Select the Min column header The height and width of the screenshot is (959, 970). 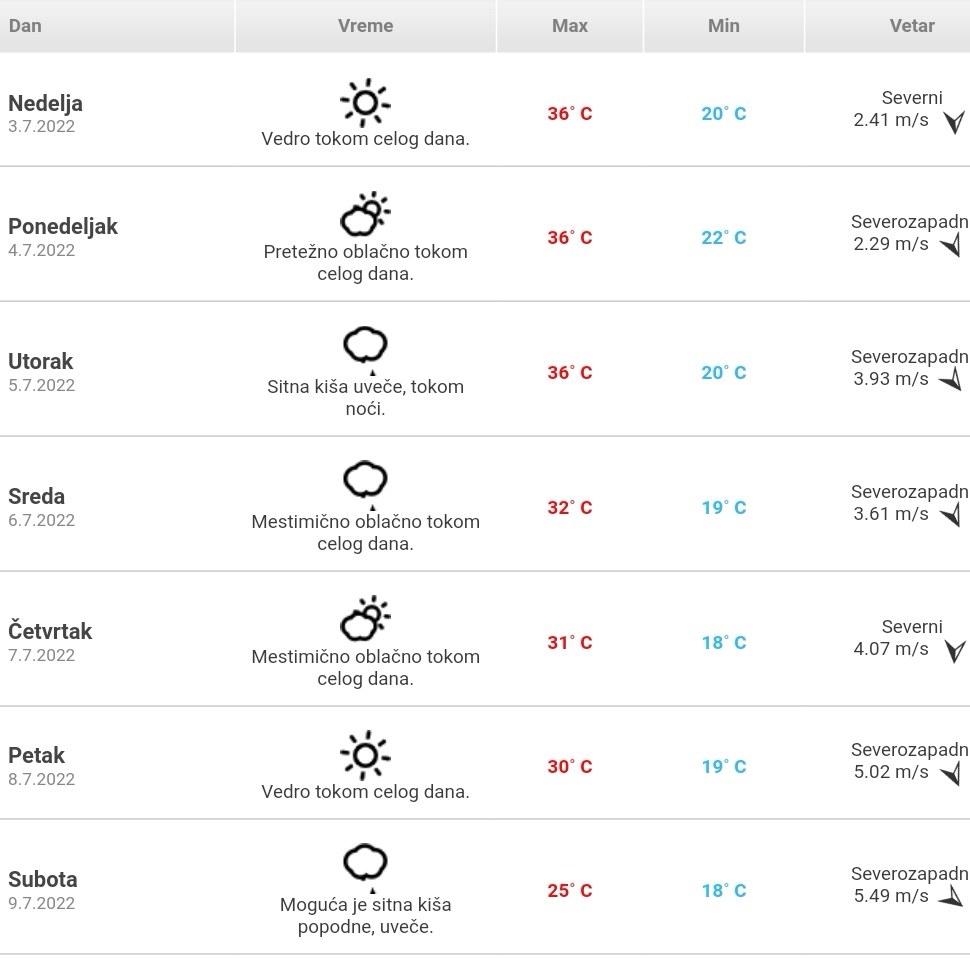pos(724,26)
